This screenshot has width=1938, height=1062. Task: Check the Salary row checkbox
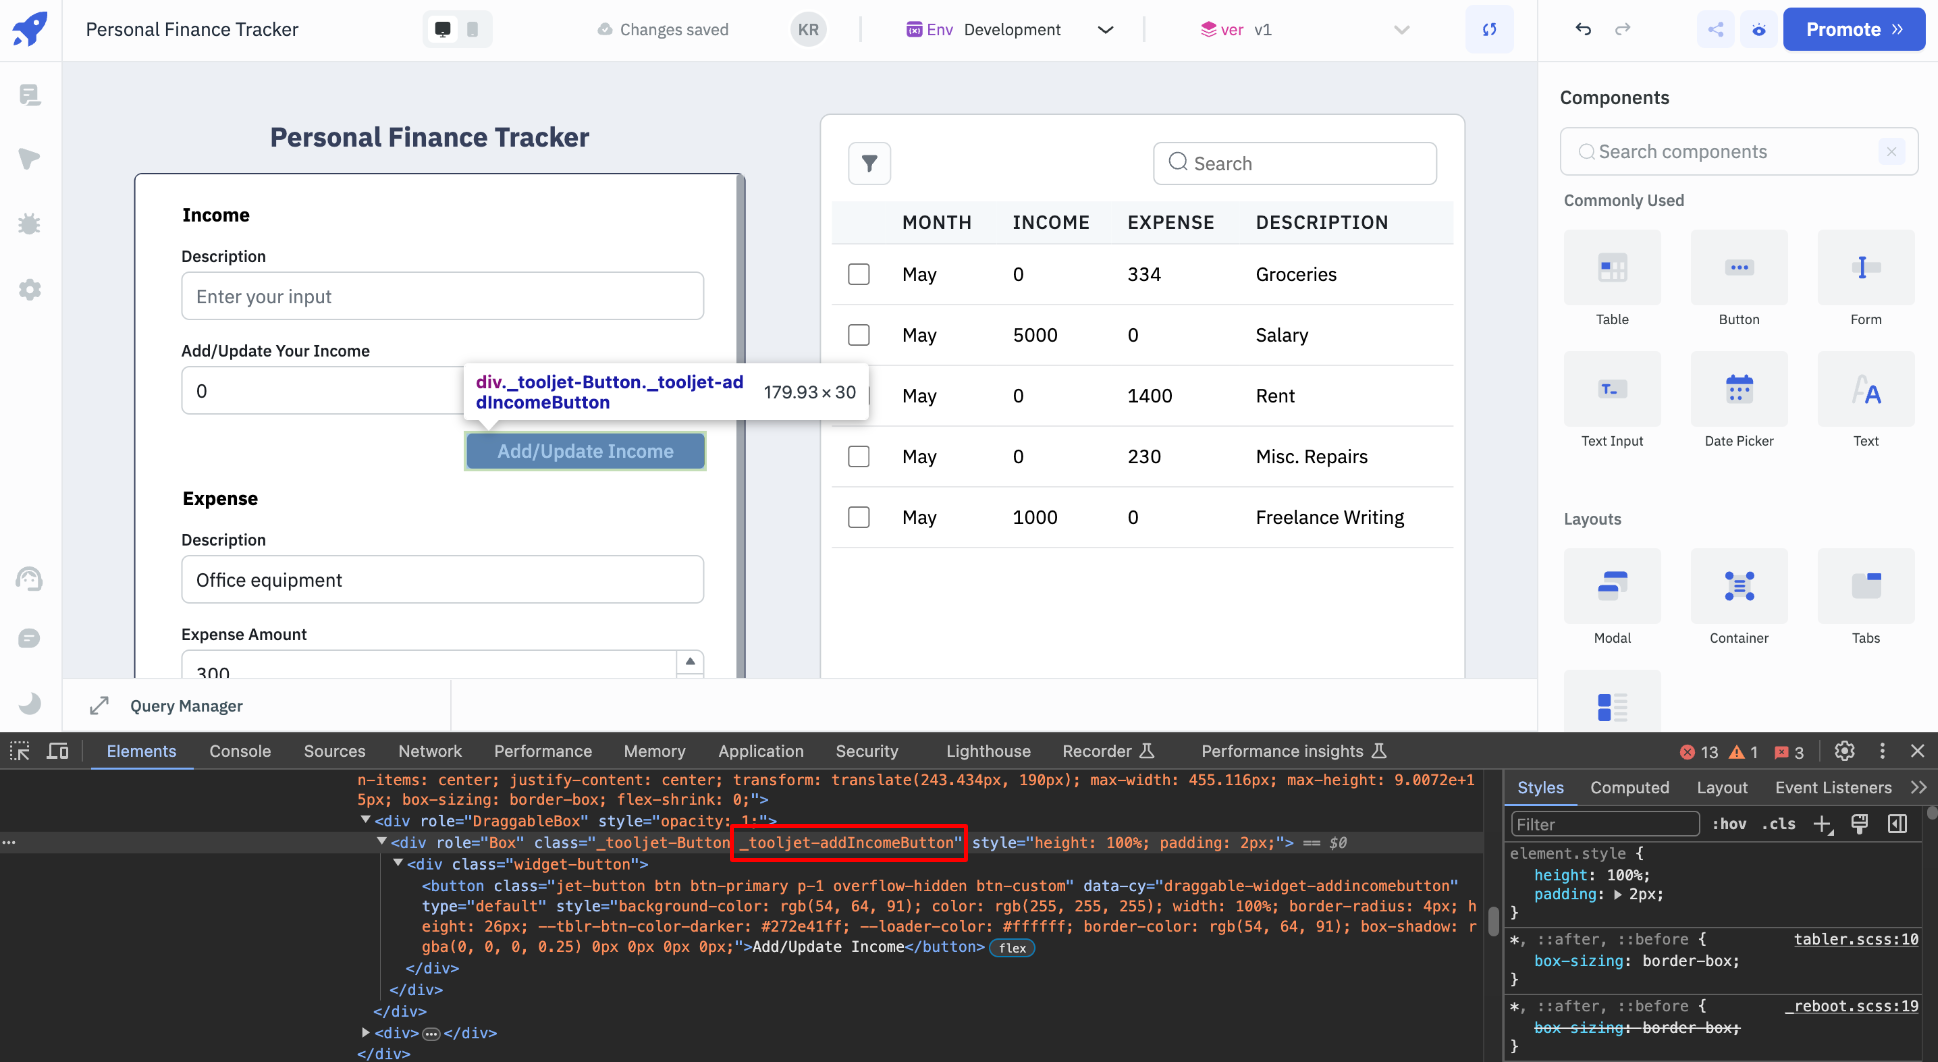click(858, 335)
